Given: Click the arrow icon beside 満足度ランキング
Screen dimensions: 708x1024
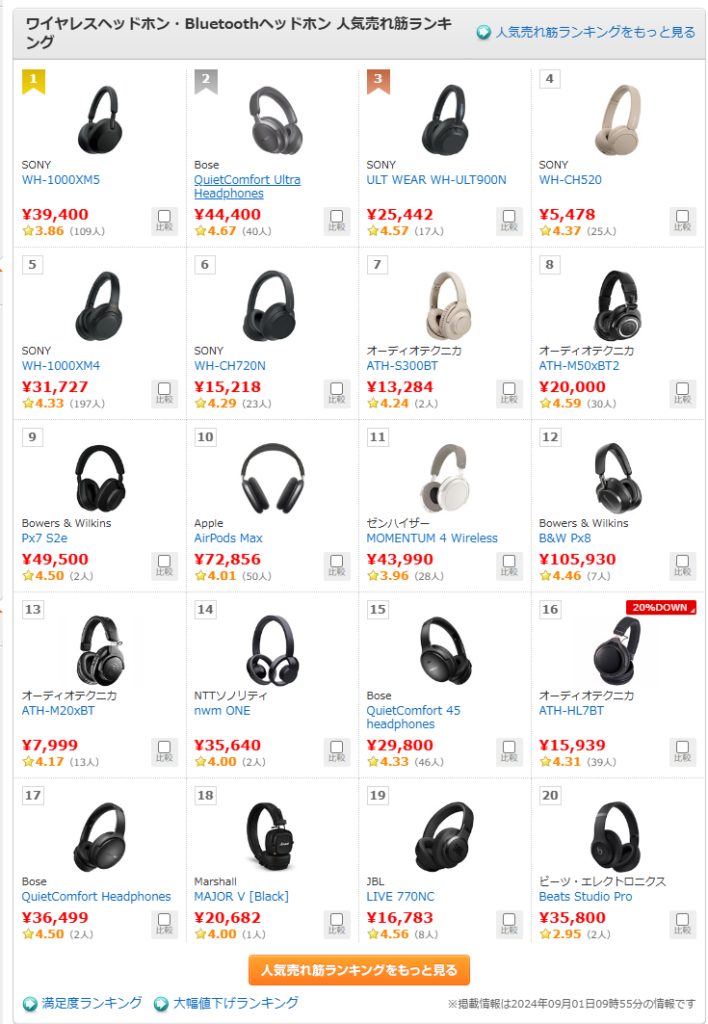Looking at the screenshot, I should coord(30,1004).
